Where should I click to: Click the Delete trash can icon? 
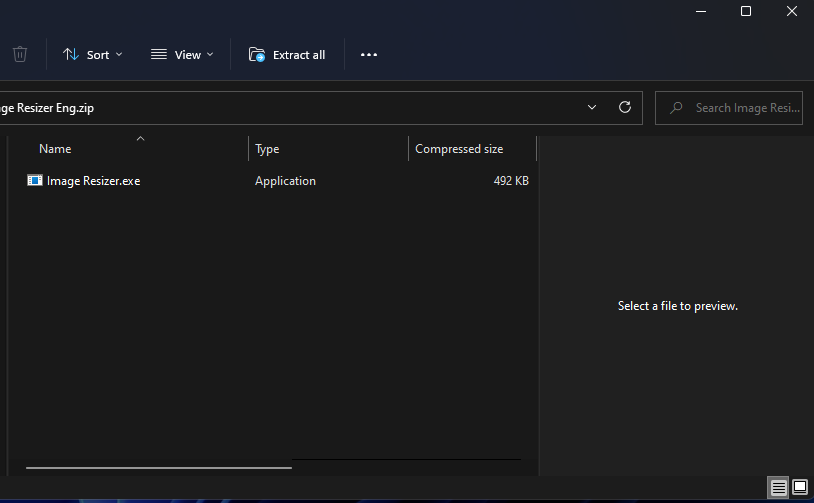[20, 55]
